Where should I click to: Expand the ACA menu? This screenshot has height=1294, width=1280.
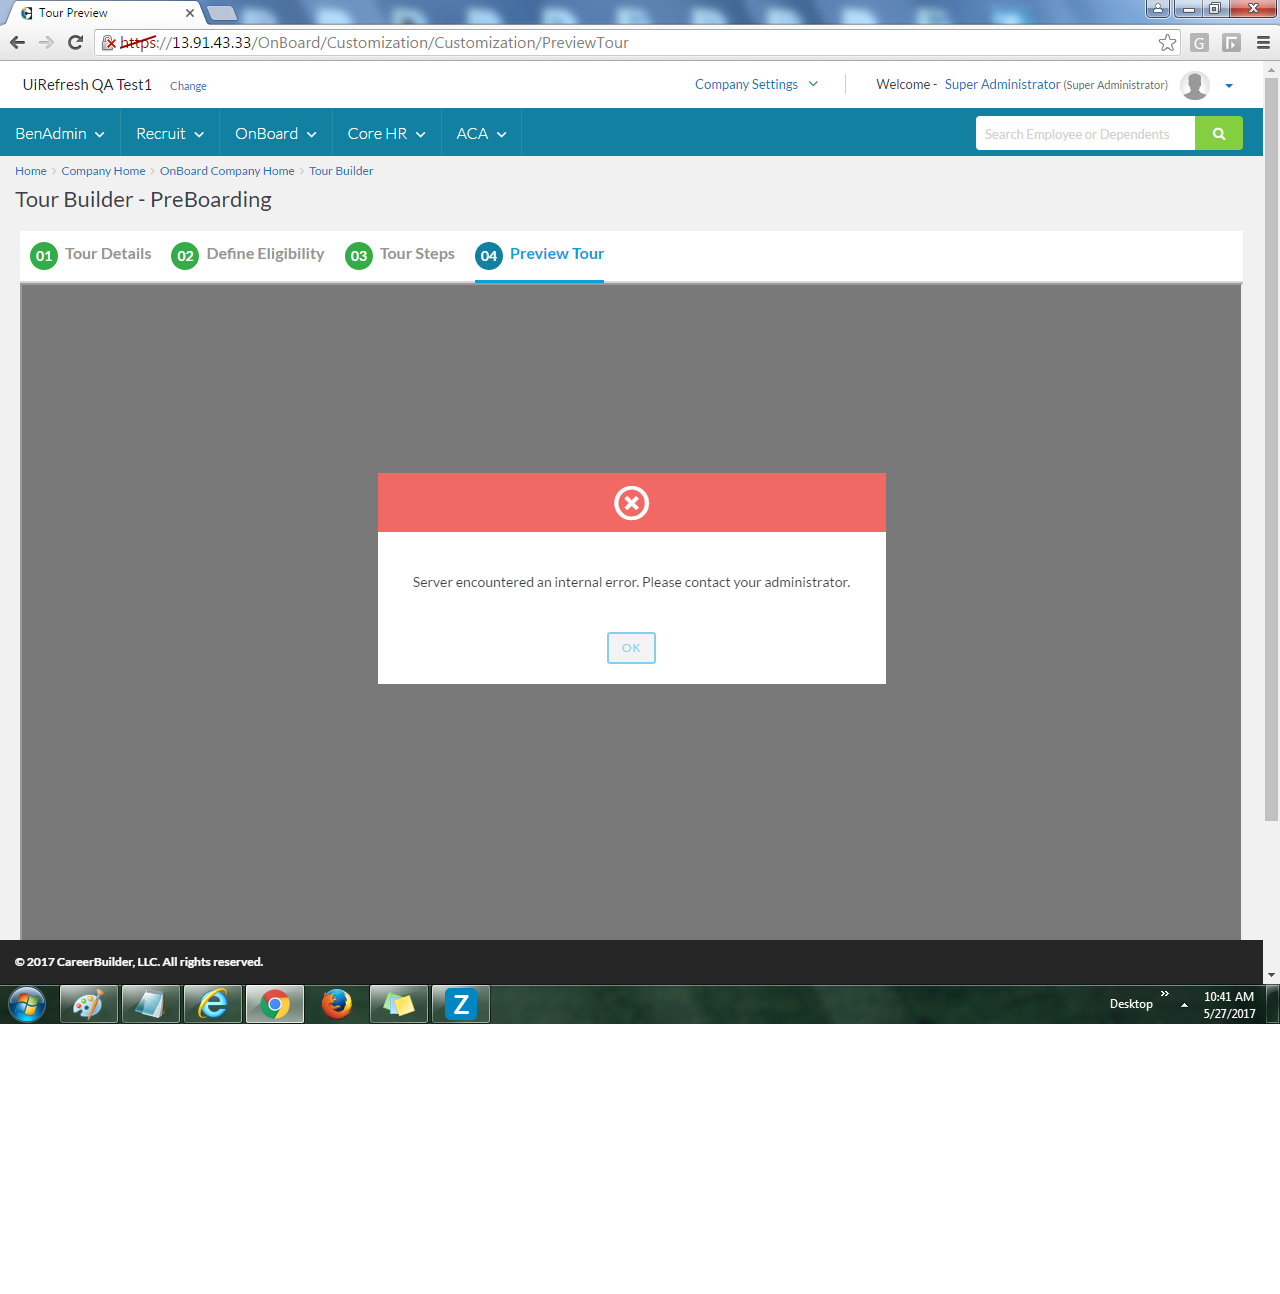pos(482,133)
